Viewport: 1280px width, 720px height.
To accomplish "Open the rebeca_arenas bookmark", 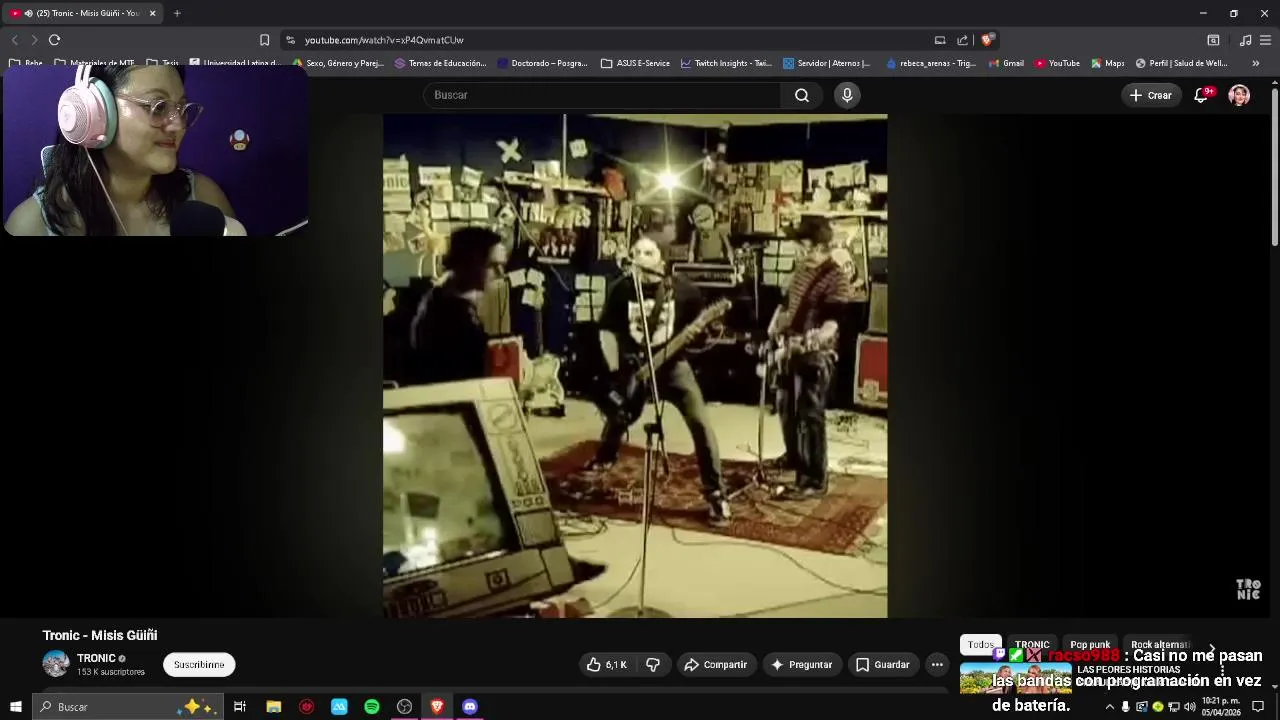I will (x=930, y=63).
